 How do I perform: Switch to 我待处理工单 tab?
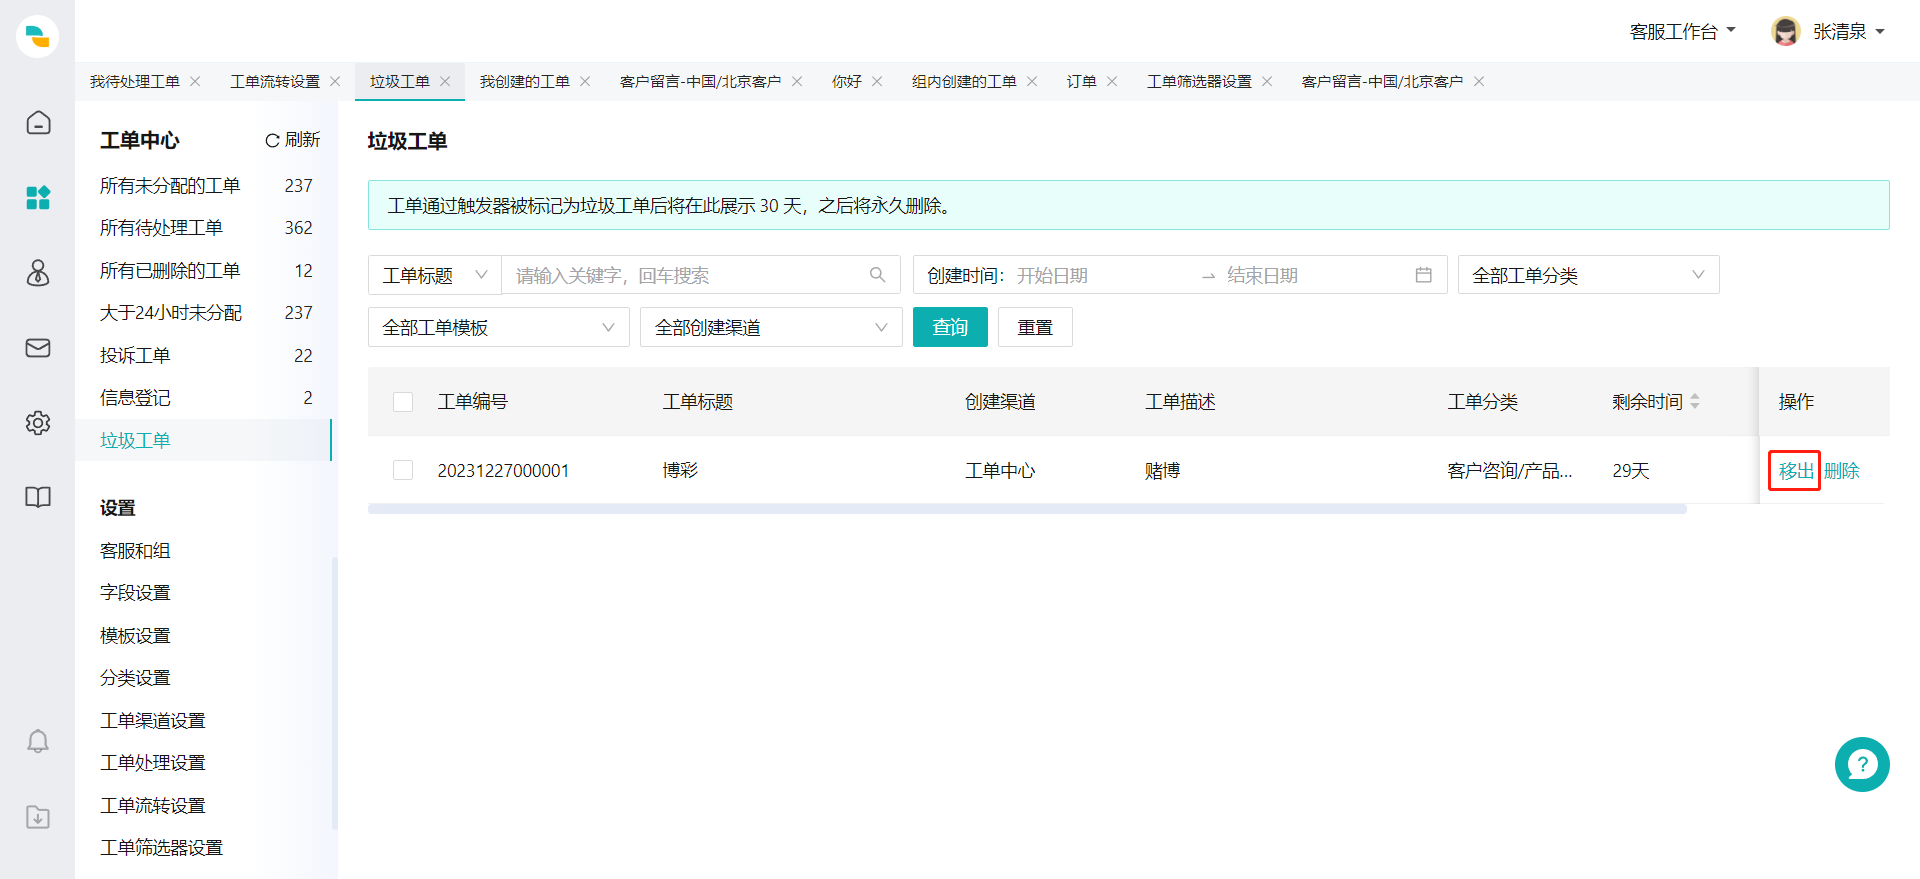(135, 82)
